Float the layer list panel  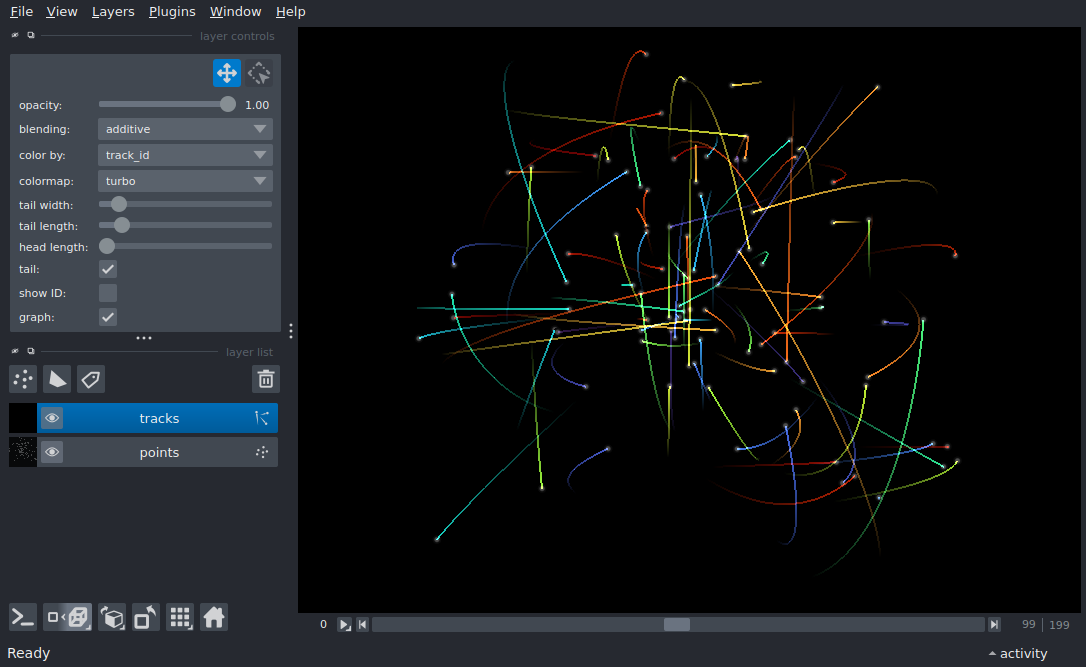30,351
